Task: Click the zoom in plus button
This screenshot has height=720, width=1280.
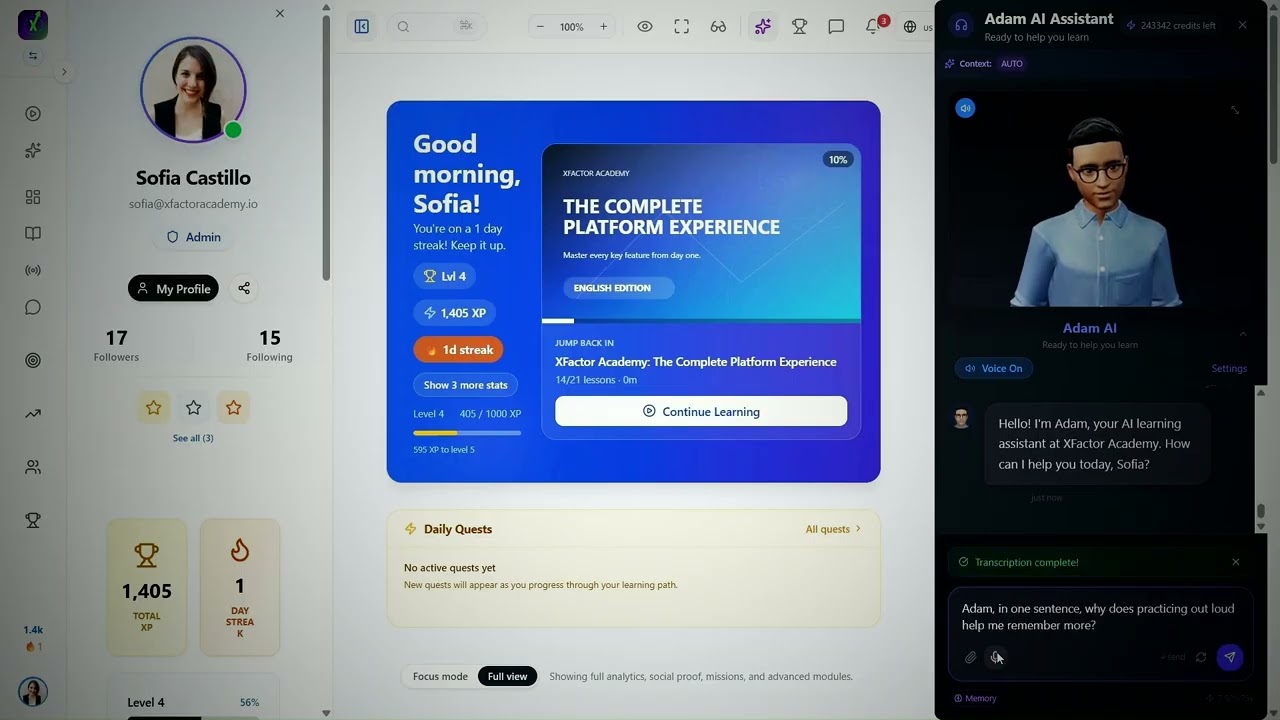Action: [603, 27]
